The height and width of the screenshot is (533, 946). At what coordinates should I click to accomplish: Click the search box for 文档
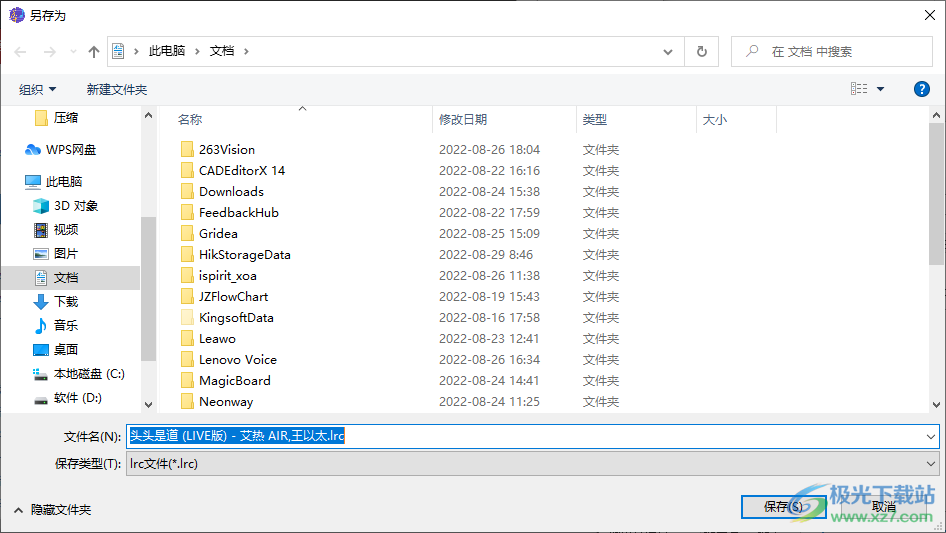832,51
